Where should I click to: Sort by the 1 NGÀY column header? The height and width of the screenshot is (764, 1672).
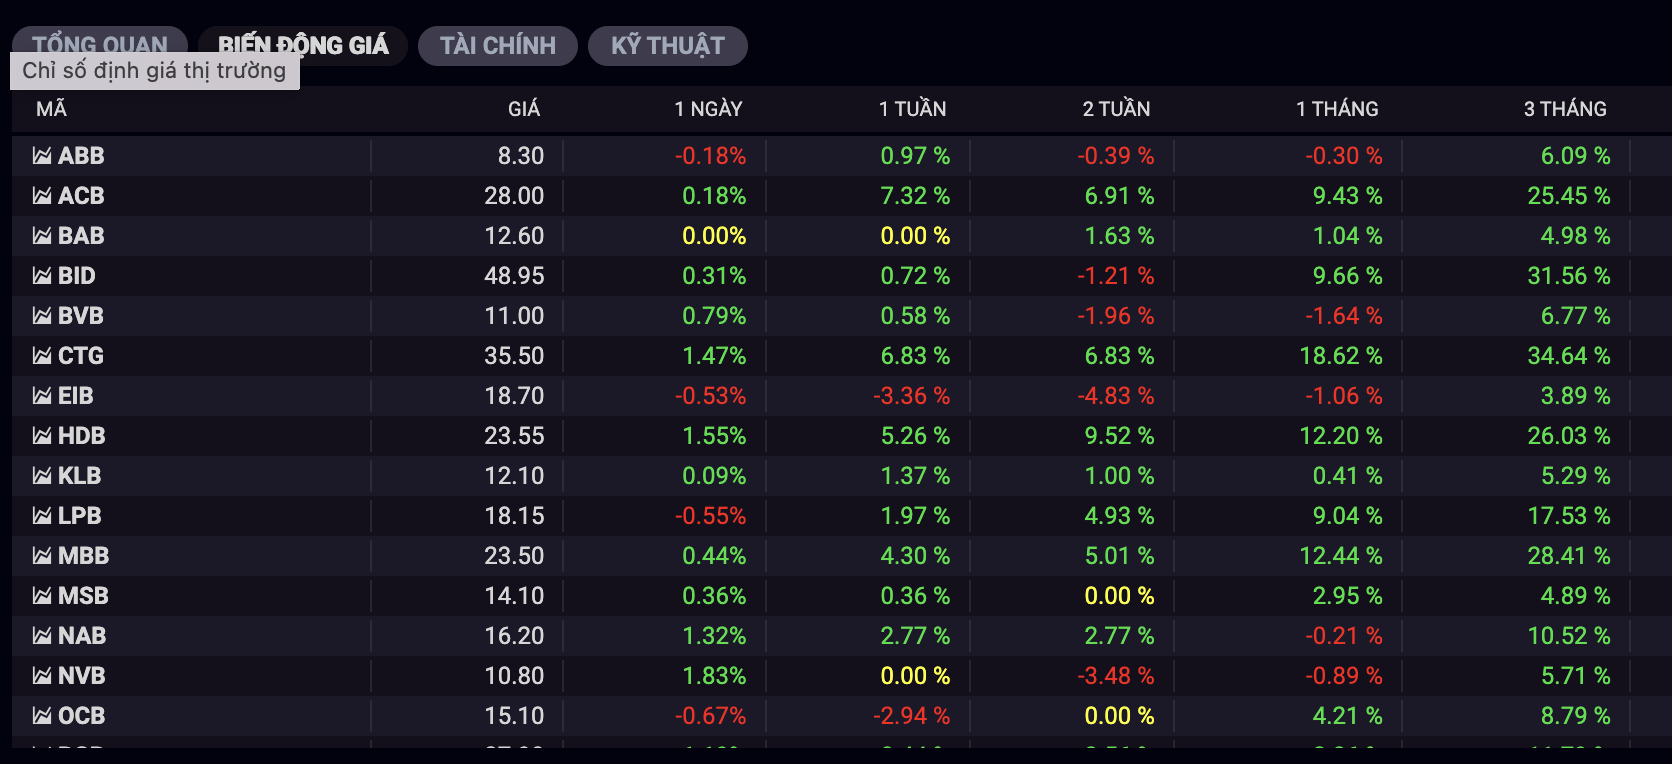pos(708,109)
